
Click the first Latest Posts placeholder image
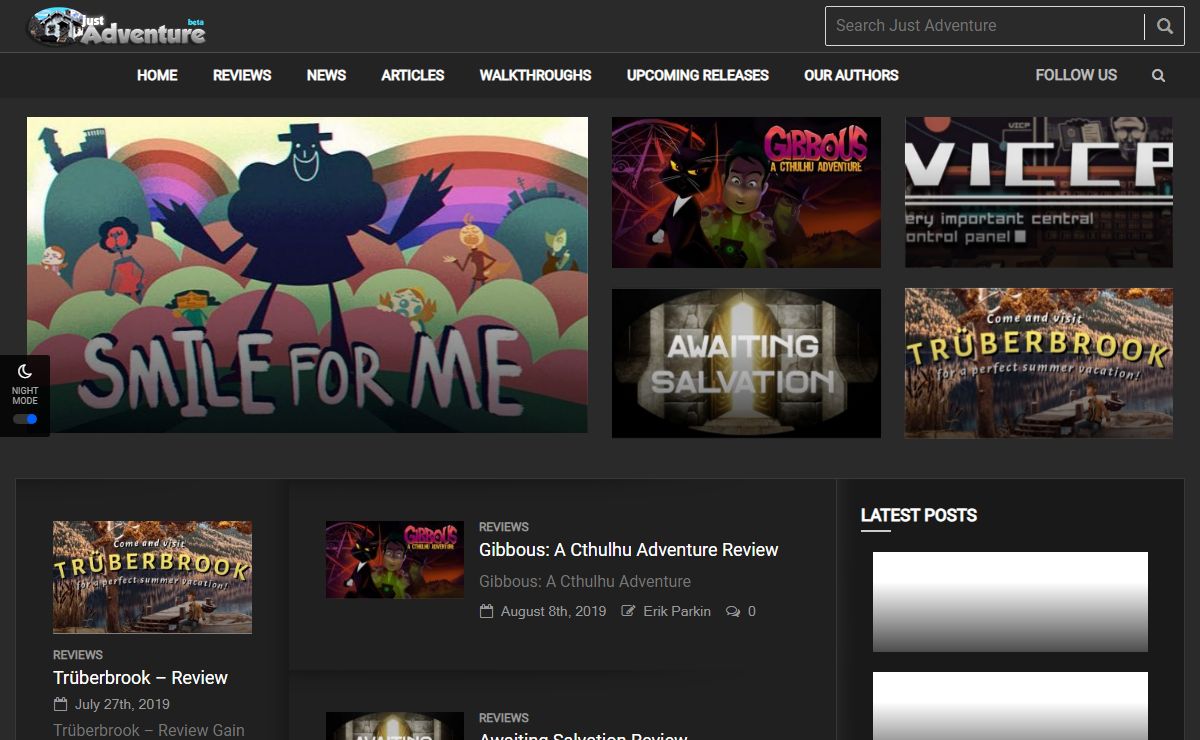[1010, 602]
